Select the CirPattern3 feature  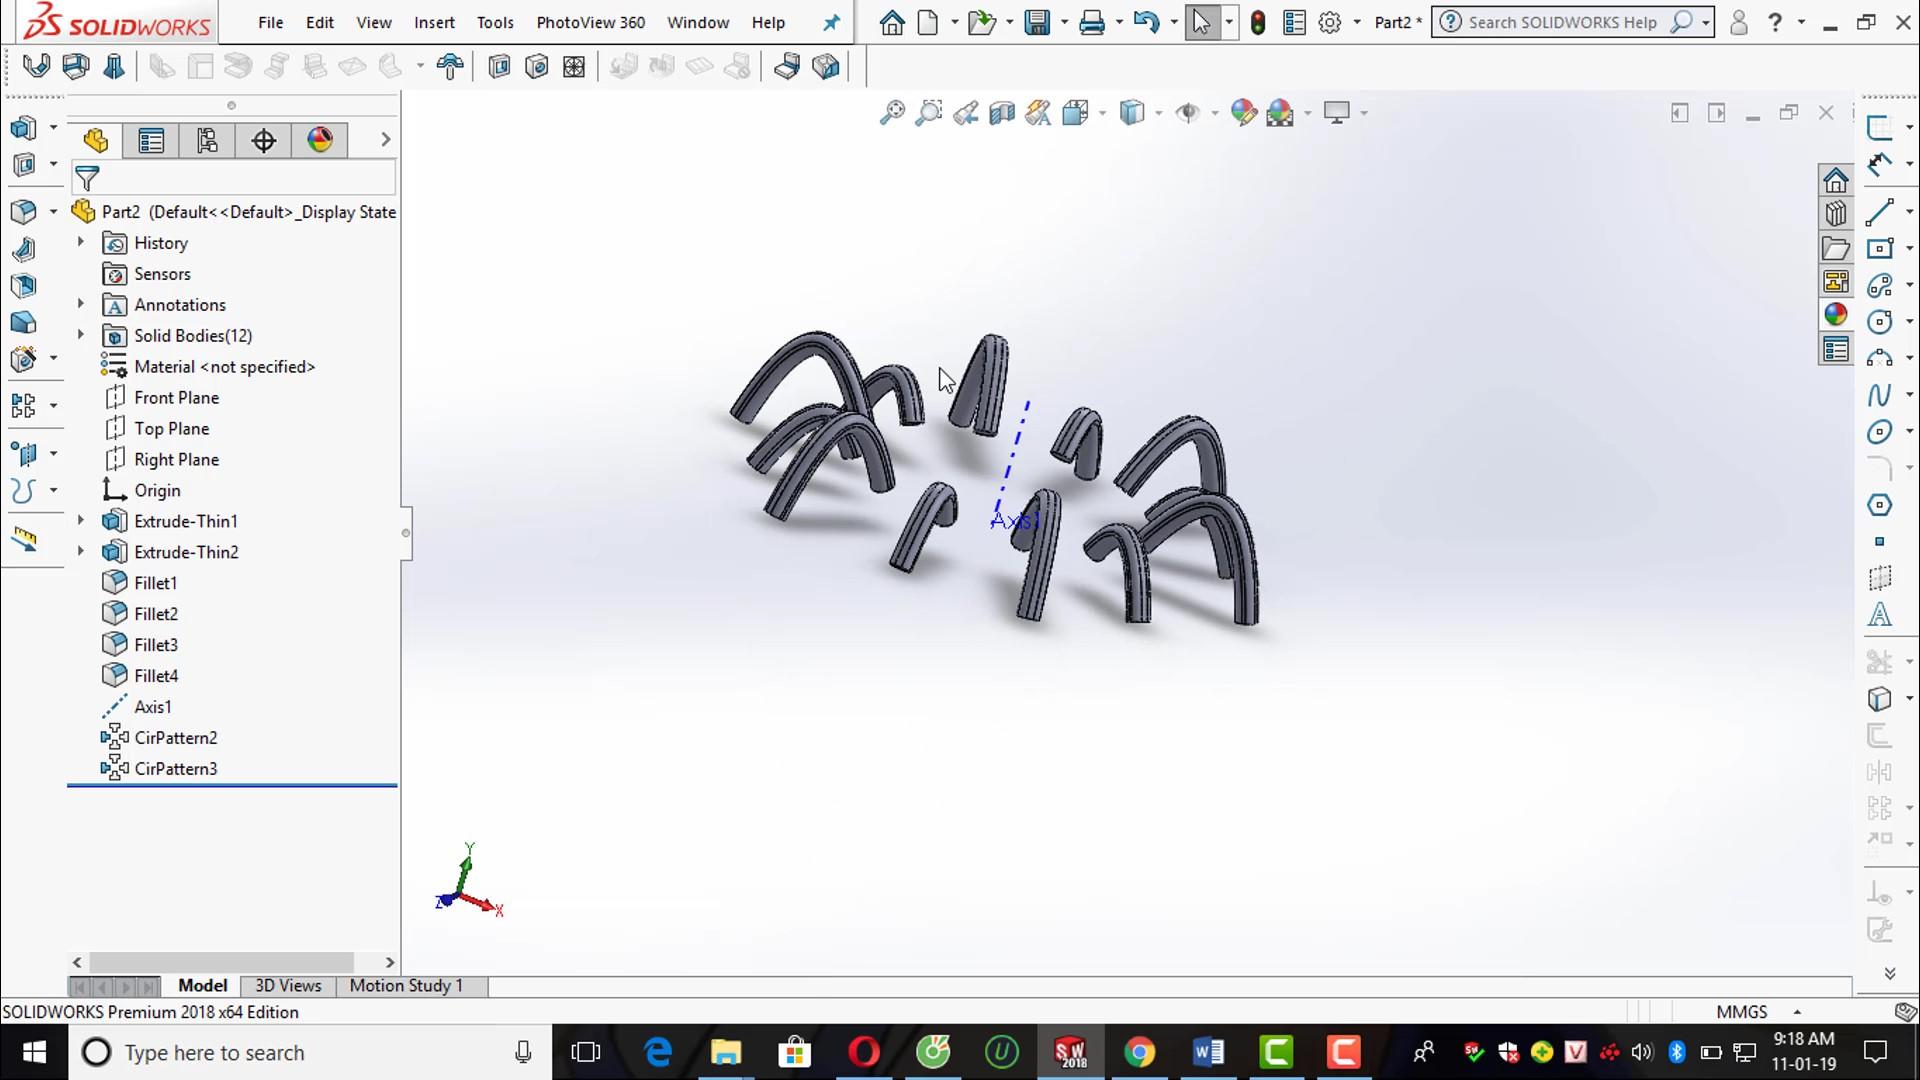click(176, 769)
